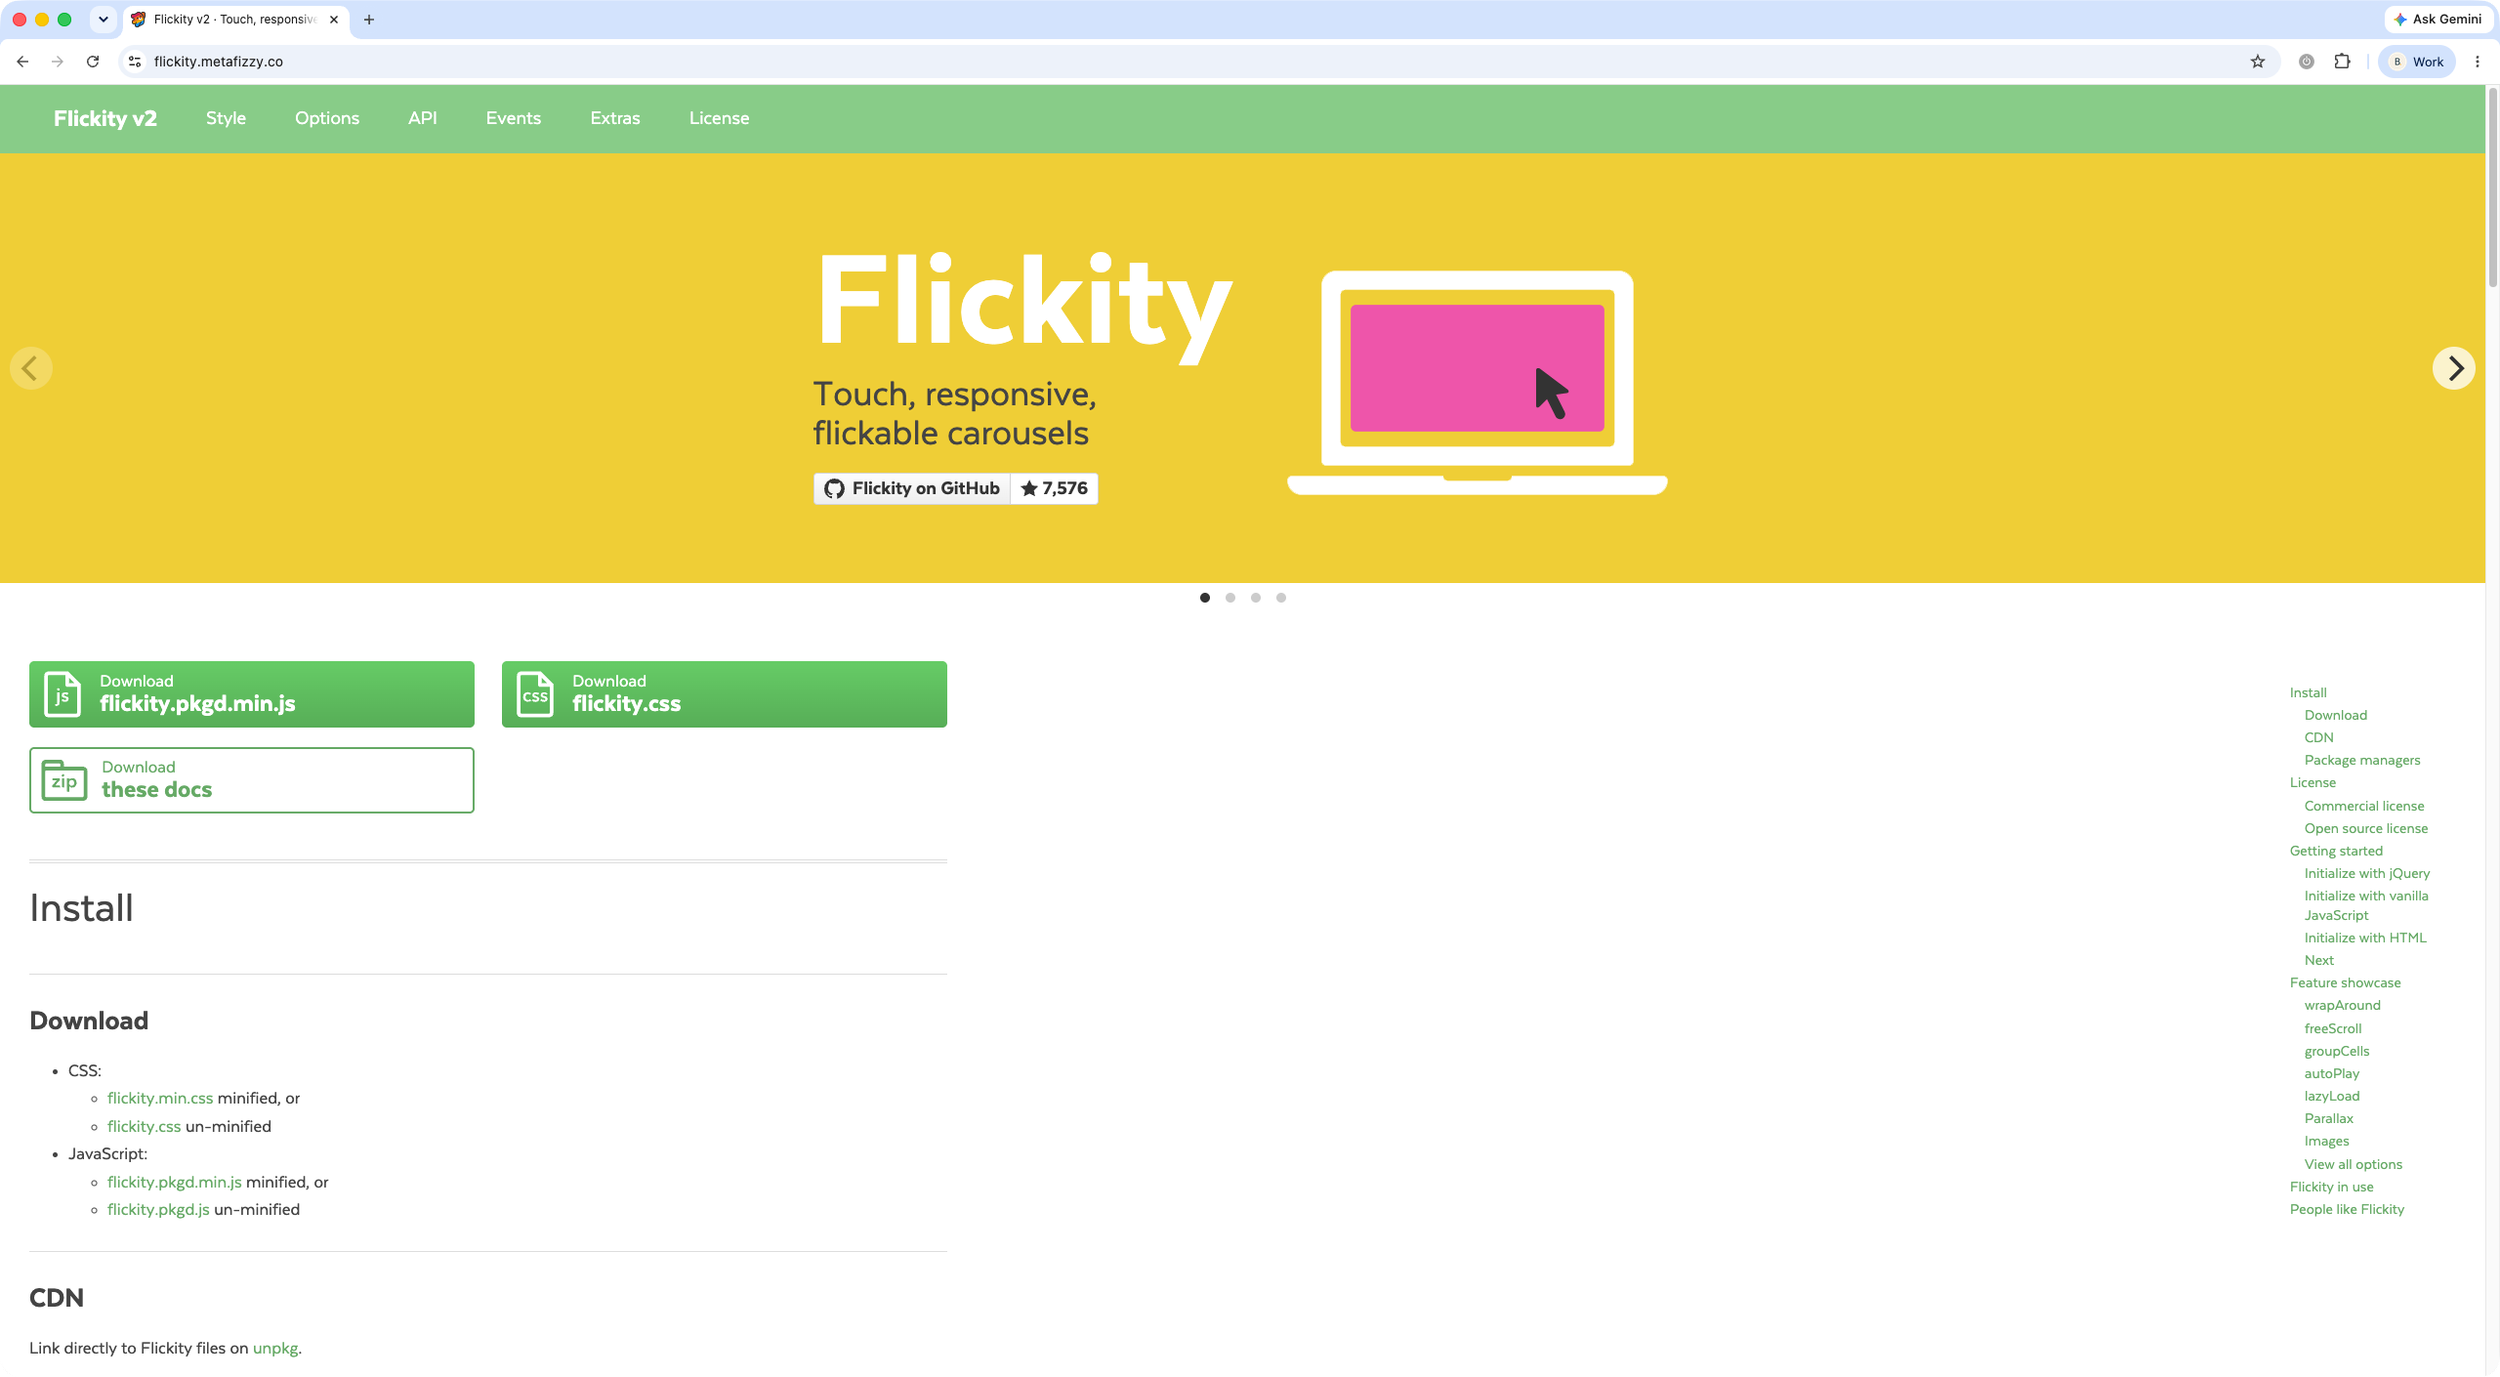Image resolution: width=2500 pixels, height=1377 pixels.
Task: Select the second carousel page dot
Action: click(1230, 598)
